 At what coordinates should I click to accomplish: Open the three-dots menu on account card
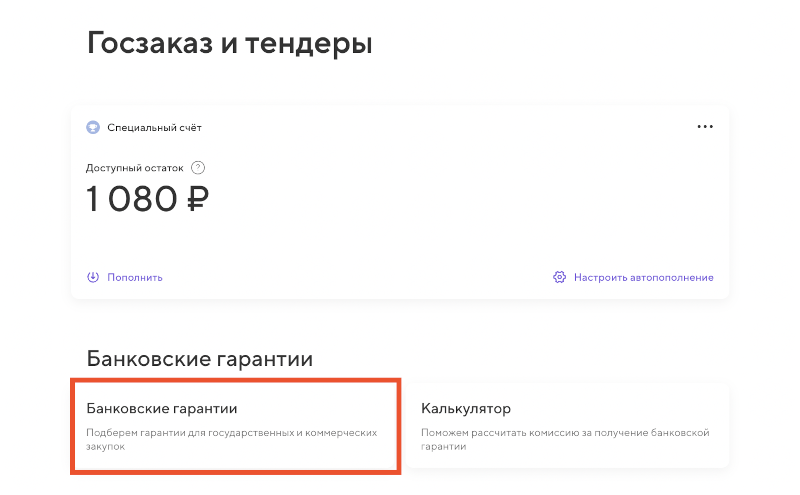tap(705, 127)
